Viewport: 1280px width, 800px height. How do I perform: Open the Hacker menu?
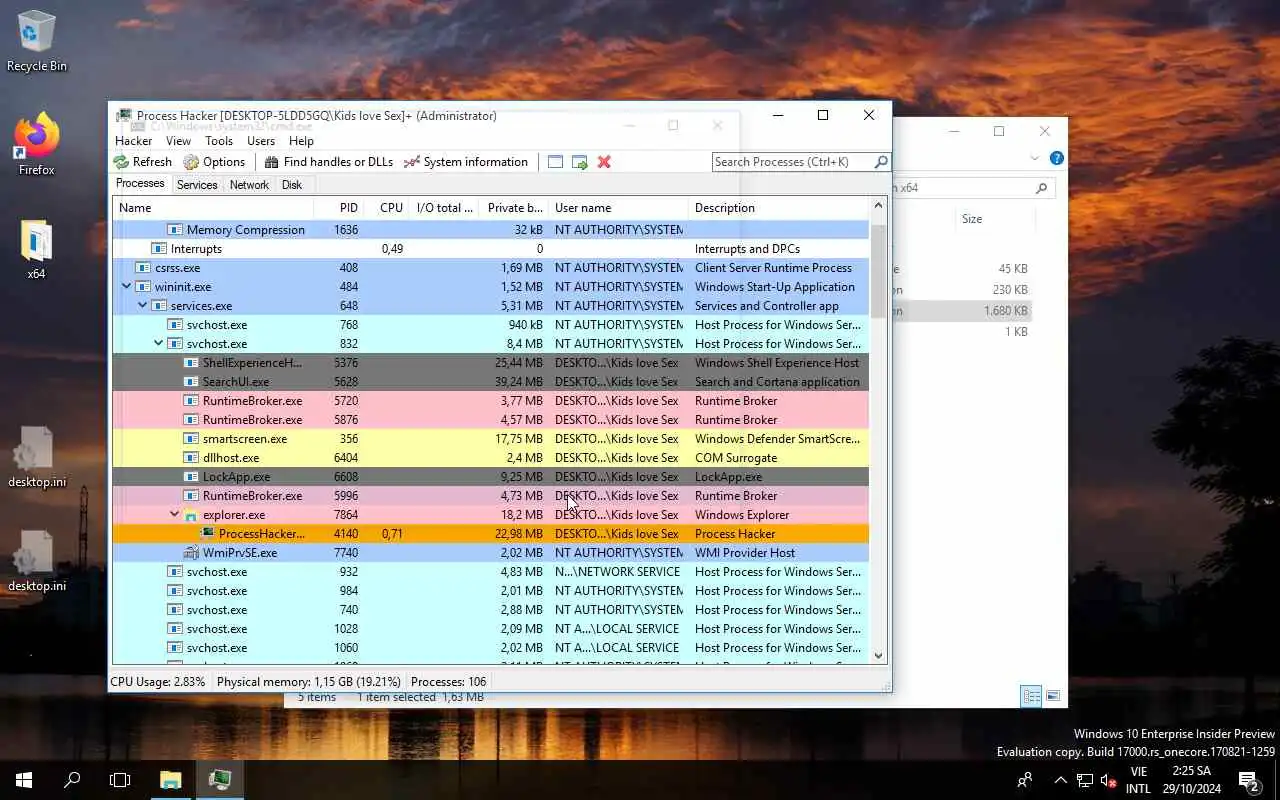point(134,141)
